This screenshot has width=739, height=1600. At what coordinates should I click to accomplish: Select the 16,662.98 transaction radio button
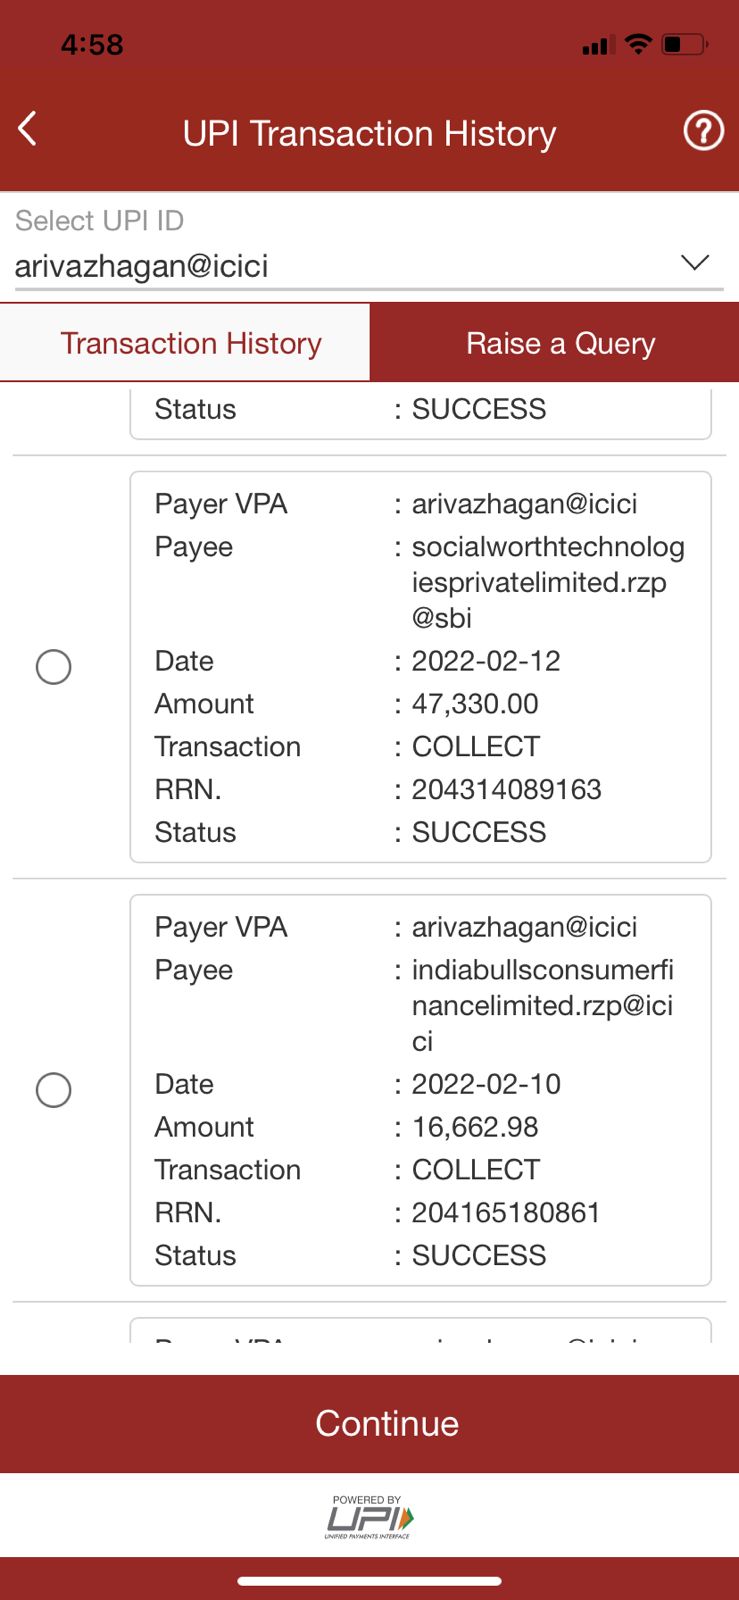tap(53, 1090)
